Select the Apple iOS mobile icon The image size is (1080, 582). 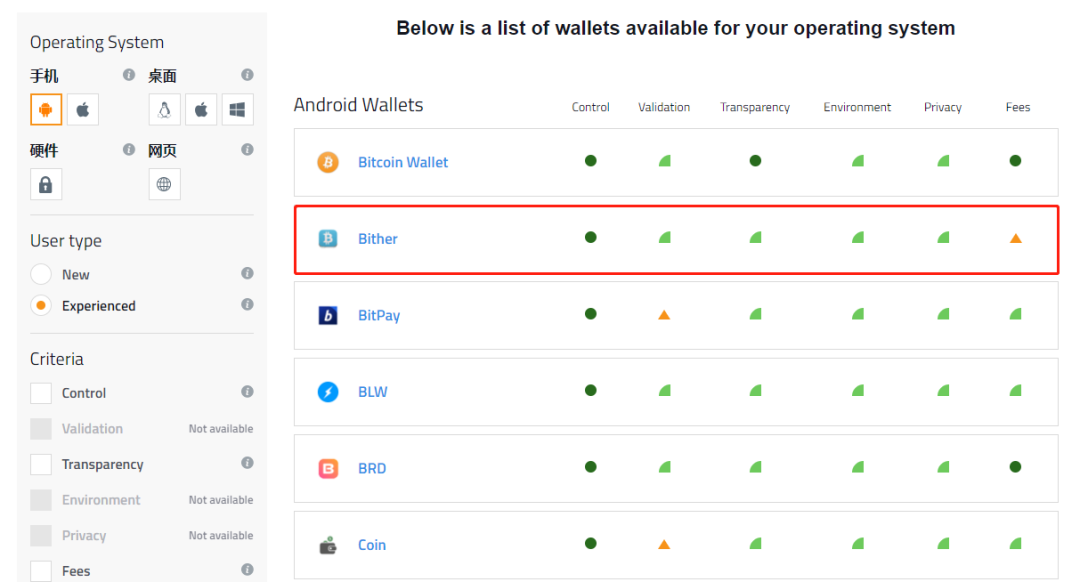[83, 110]
